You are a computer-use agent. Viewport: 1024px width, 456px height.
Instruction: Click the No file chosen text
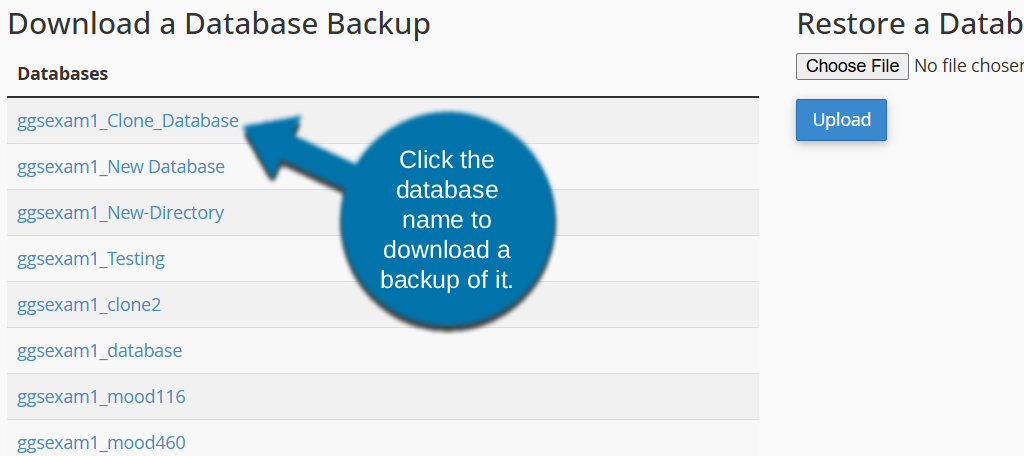(x=968, y=66)
